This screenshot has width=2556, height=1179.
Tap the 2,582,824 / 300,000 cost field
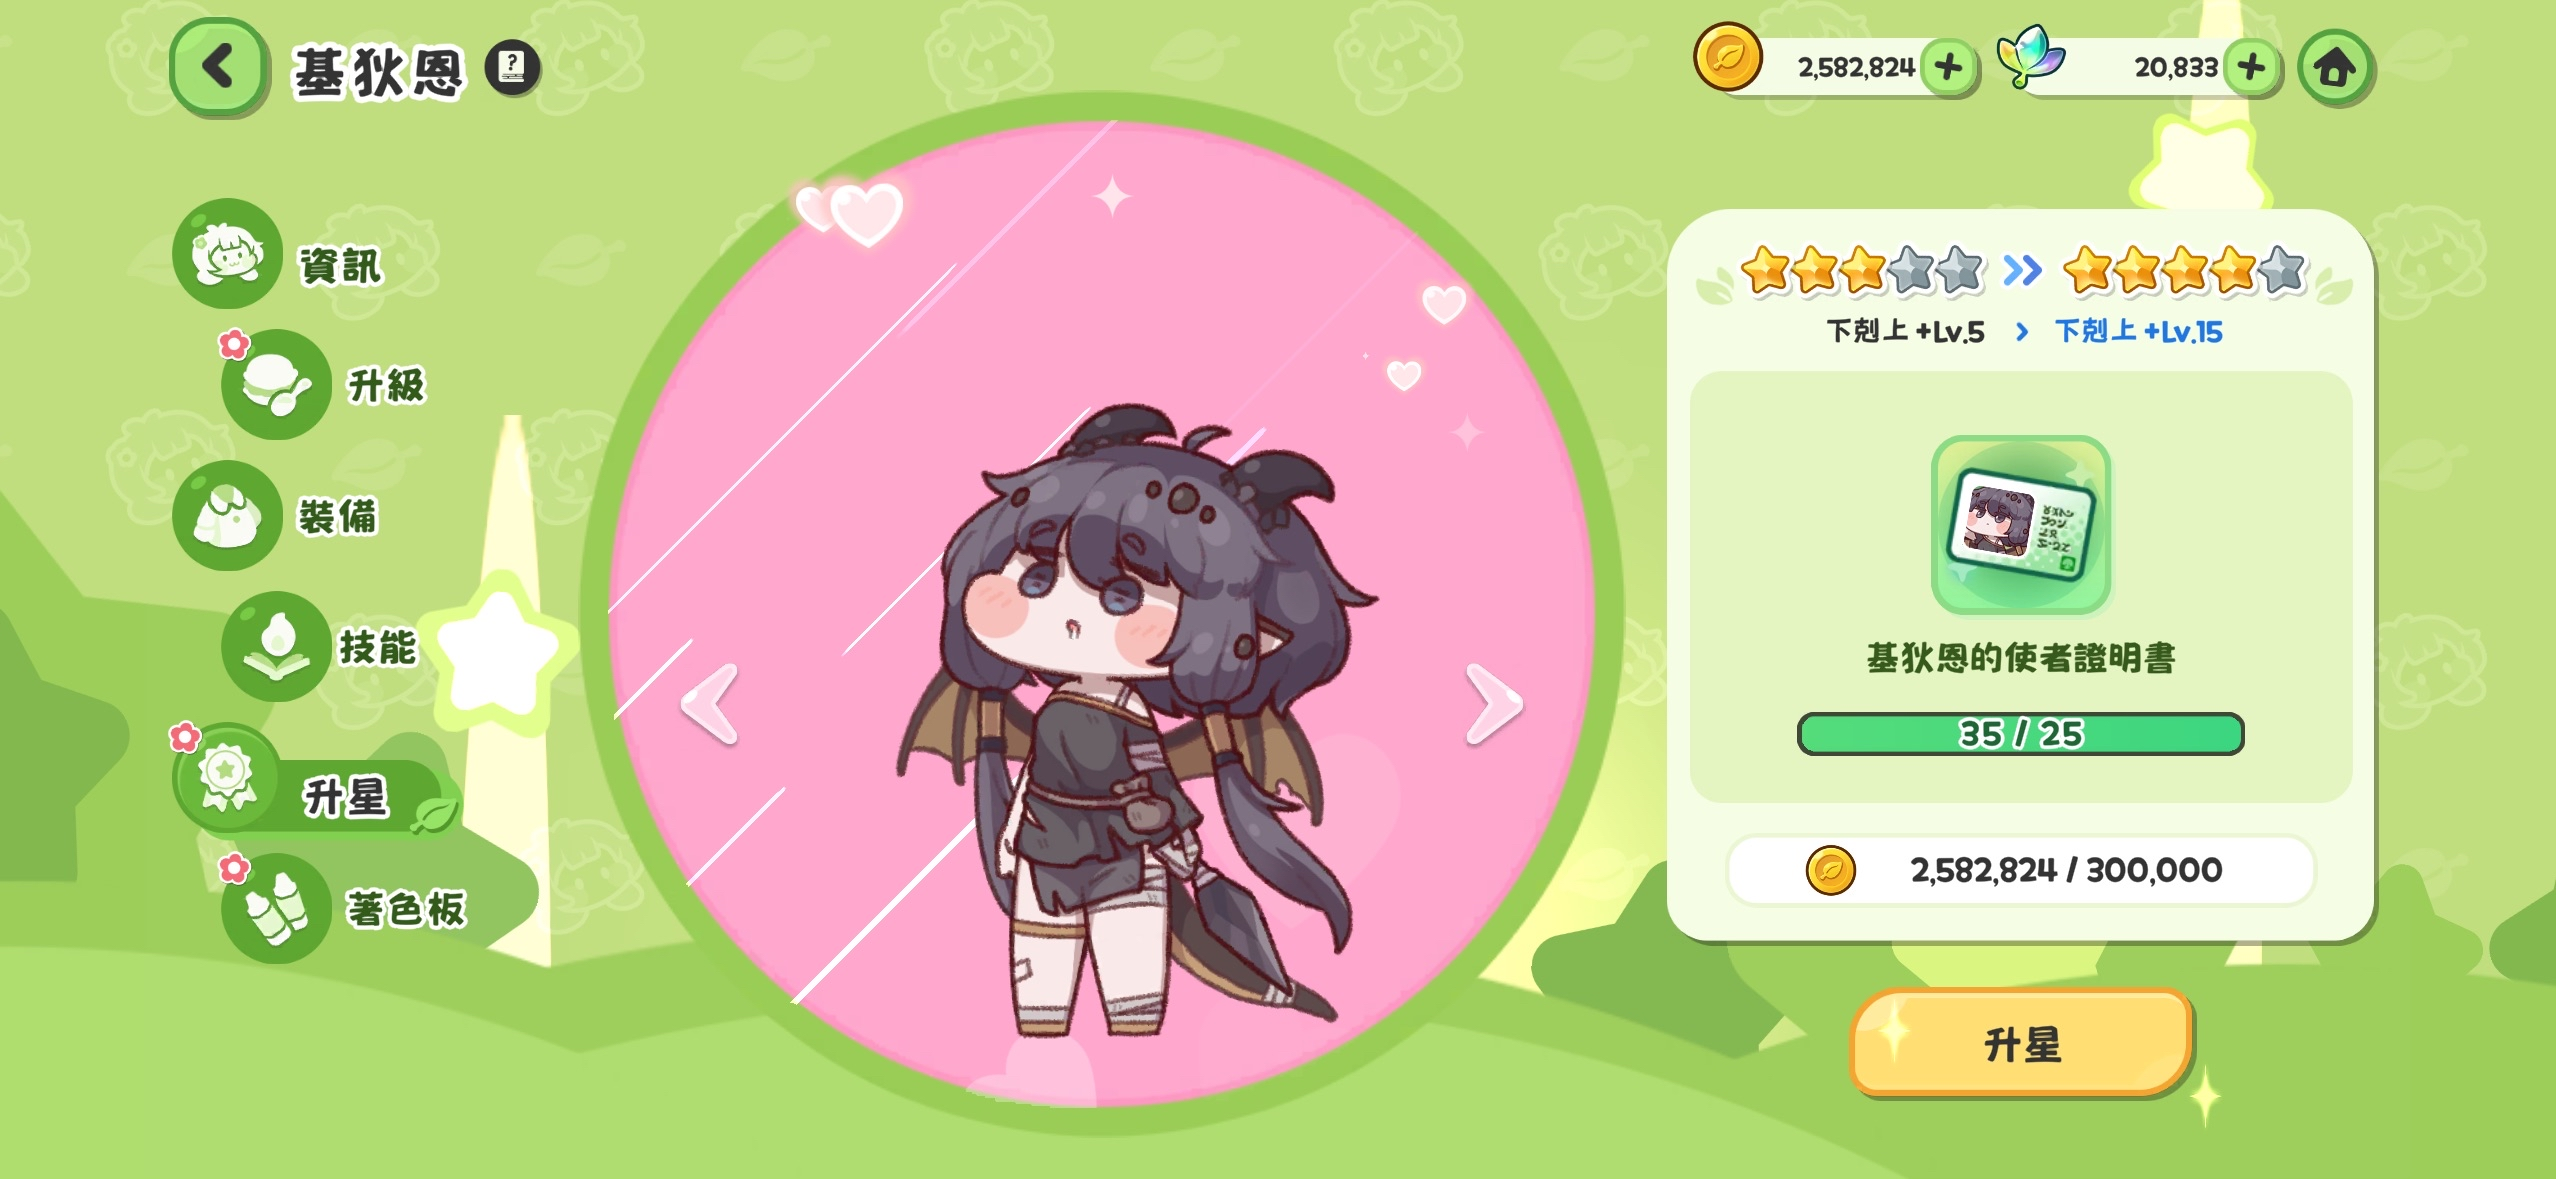pos(2021,870)
